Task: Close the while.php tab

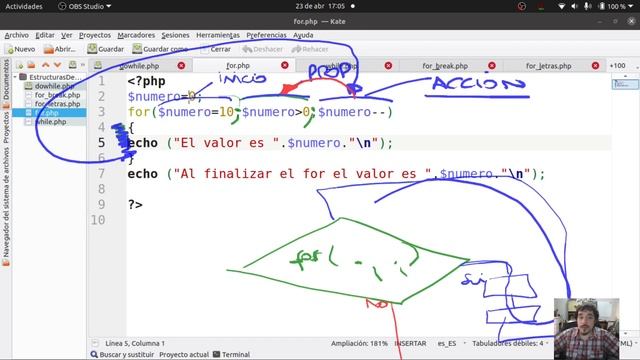Action: click(x=388, y=66)
